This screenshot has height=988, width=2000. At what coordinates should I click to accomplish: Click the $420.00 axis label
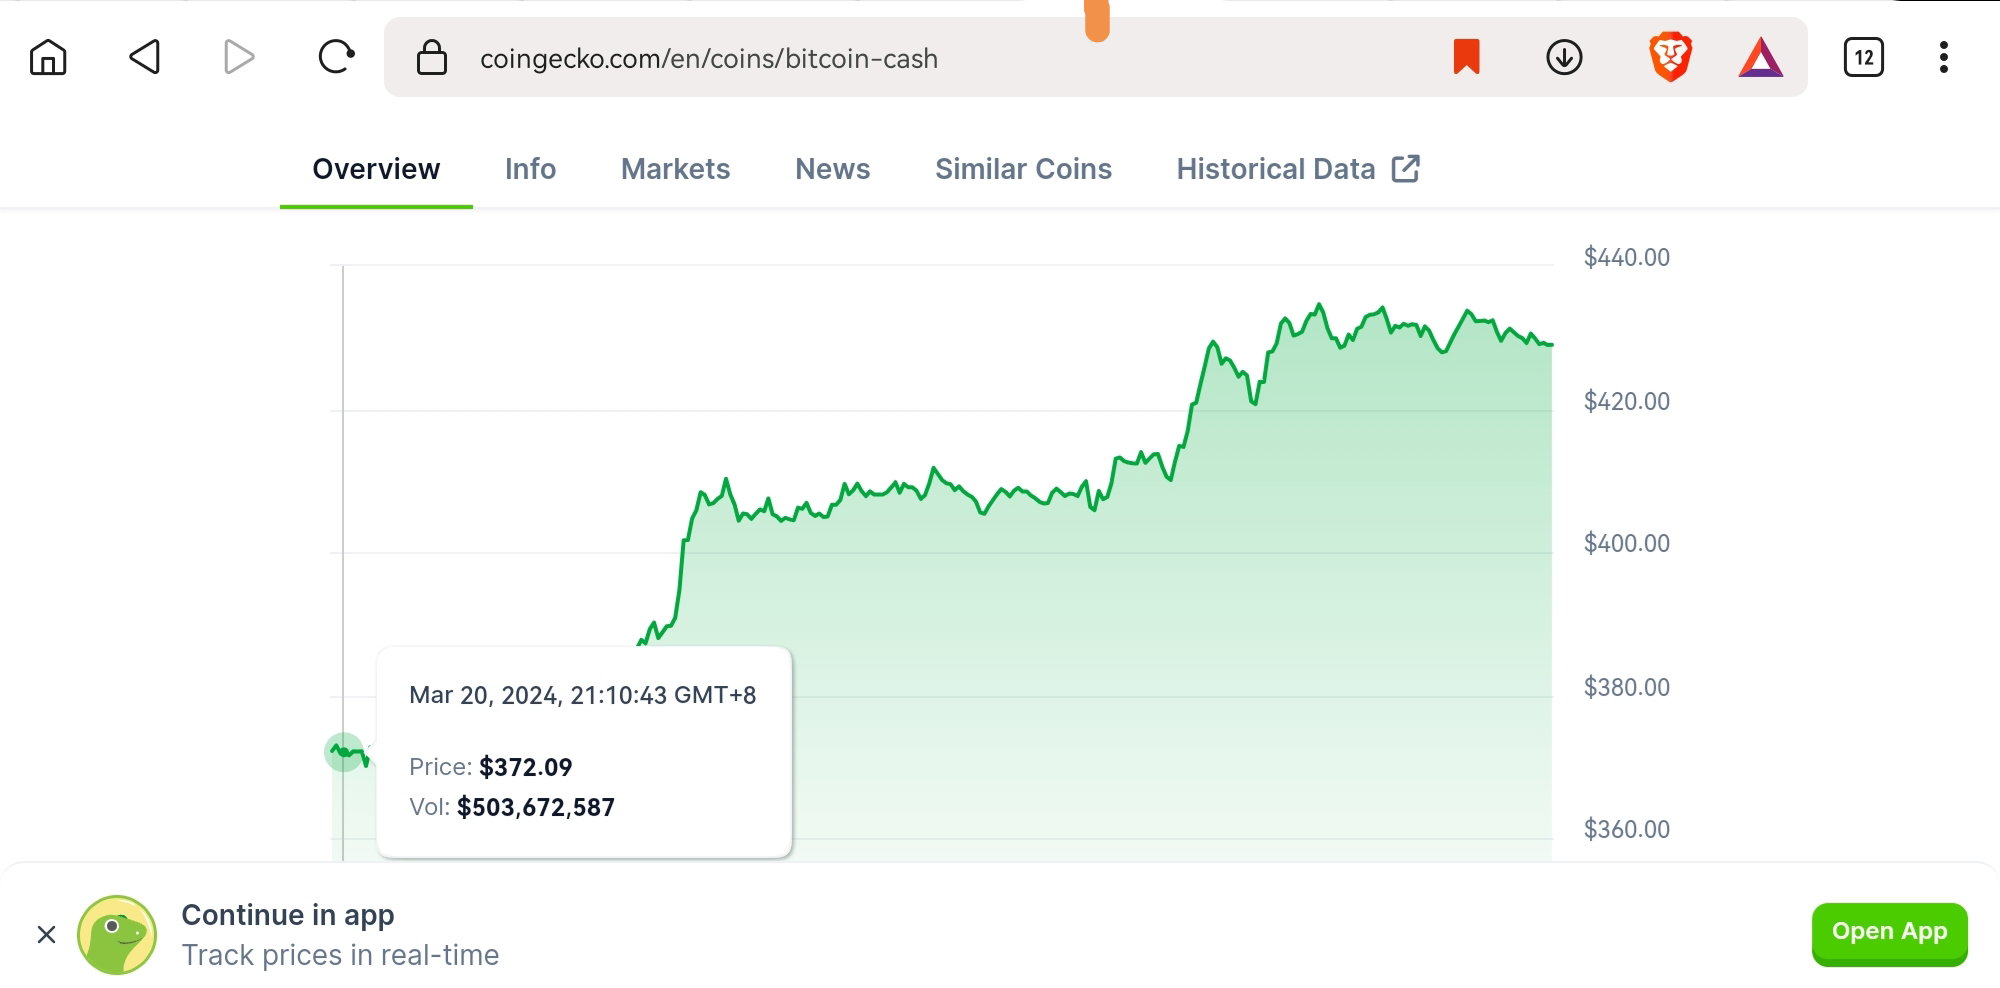(1627, 401)
